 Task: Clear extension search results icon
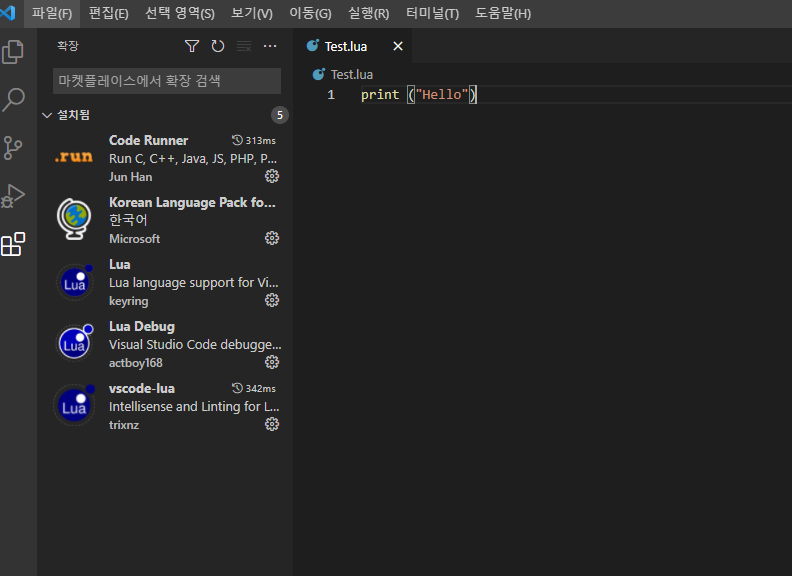tap(244, 46)
